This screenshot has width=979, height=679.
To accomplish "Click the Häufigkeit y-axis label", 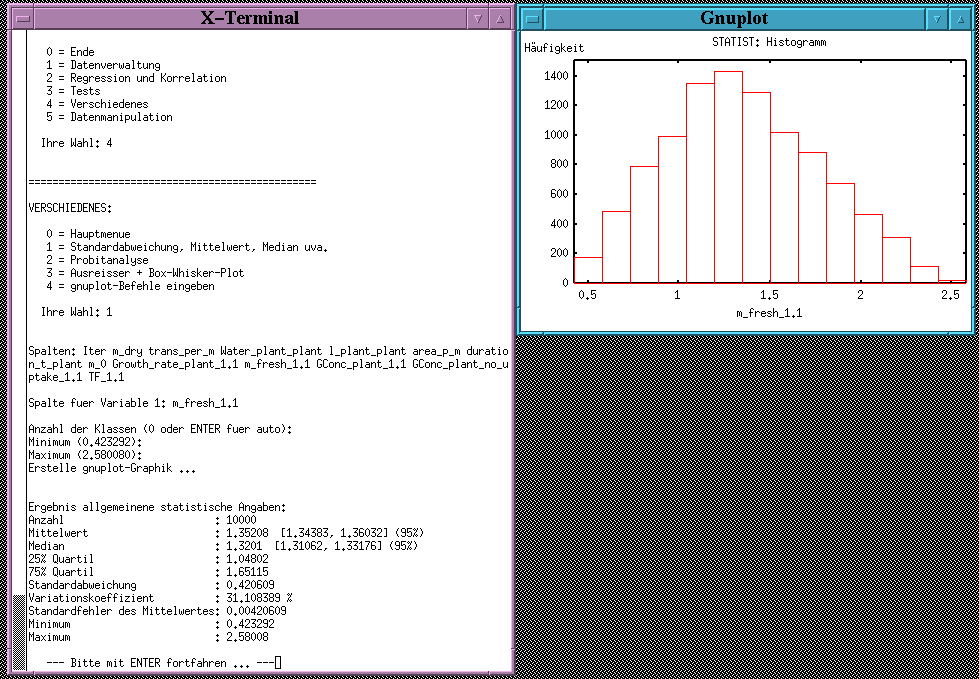I will [554, 48].
